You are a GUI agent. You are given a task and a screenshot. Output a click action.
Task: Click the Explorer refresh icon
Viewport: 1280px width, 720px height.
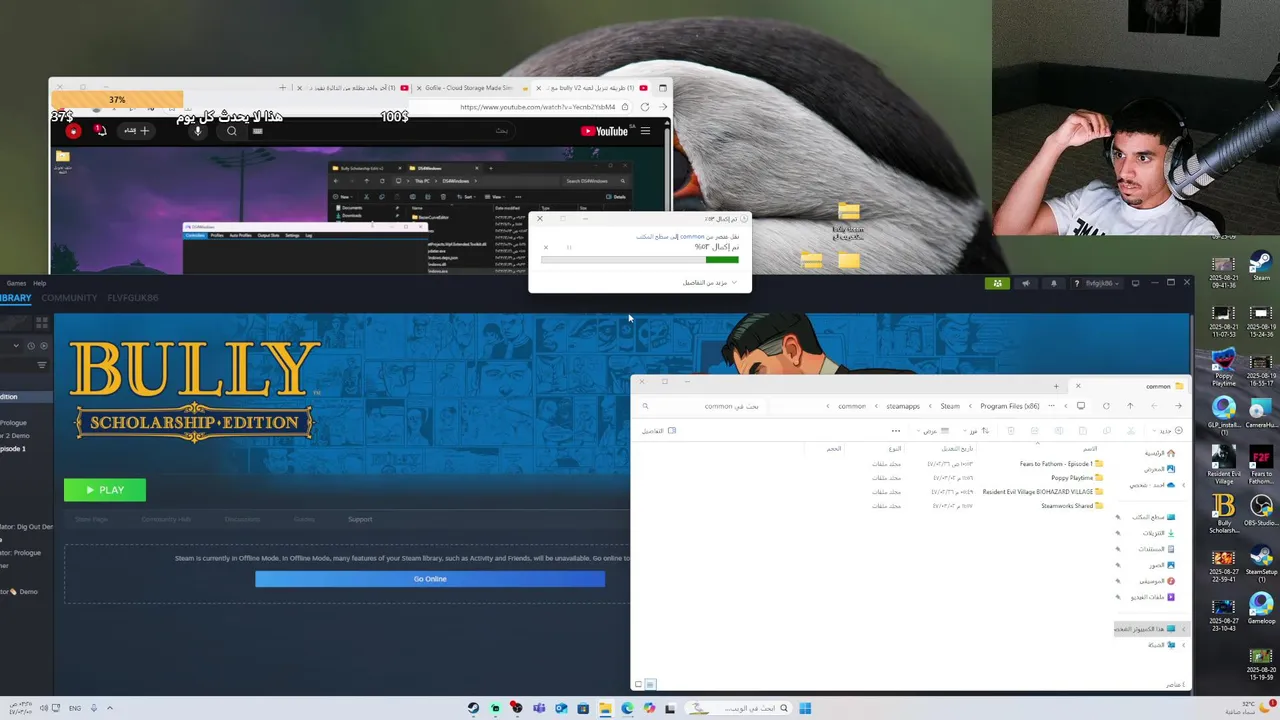point(1106,406)
